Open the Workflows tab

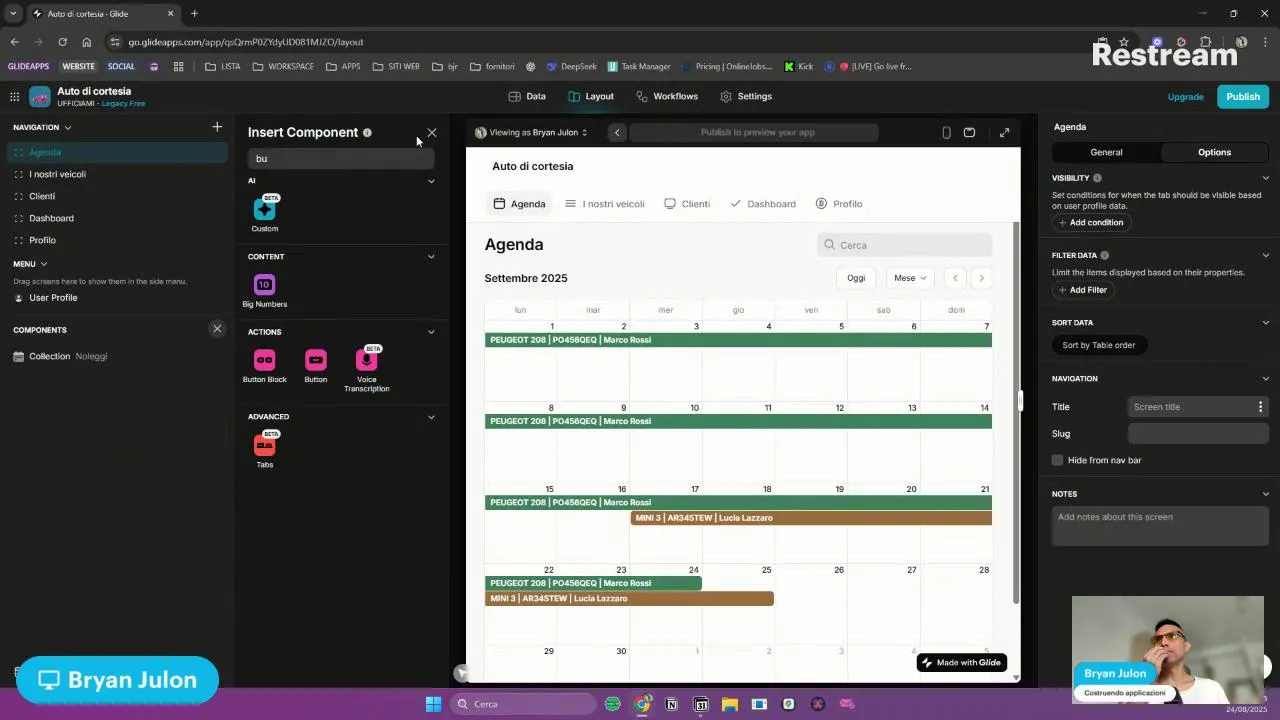[x=667, y=96]
